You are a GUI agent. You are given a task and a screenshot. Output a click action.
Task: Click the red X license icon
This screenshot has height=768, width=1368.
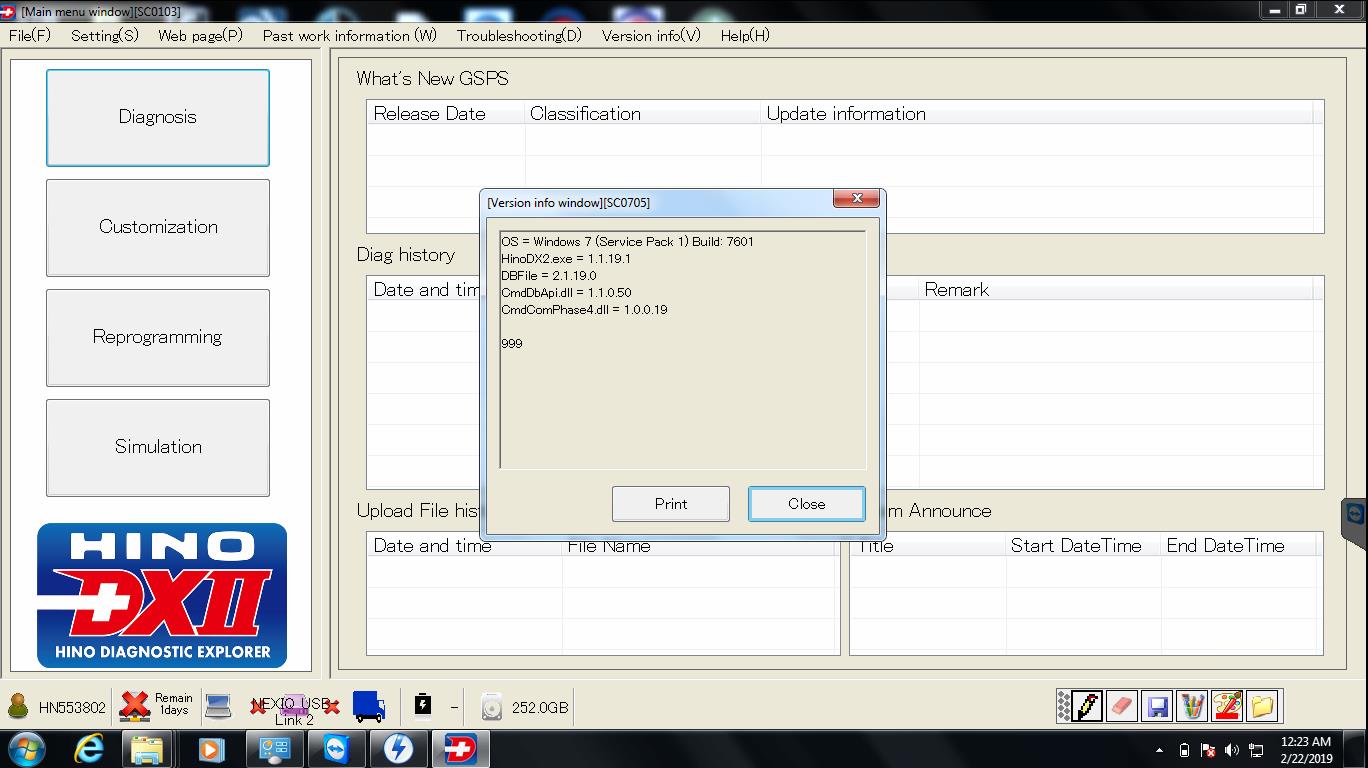[x=134, y=706]
